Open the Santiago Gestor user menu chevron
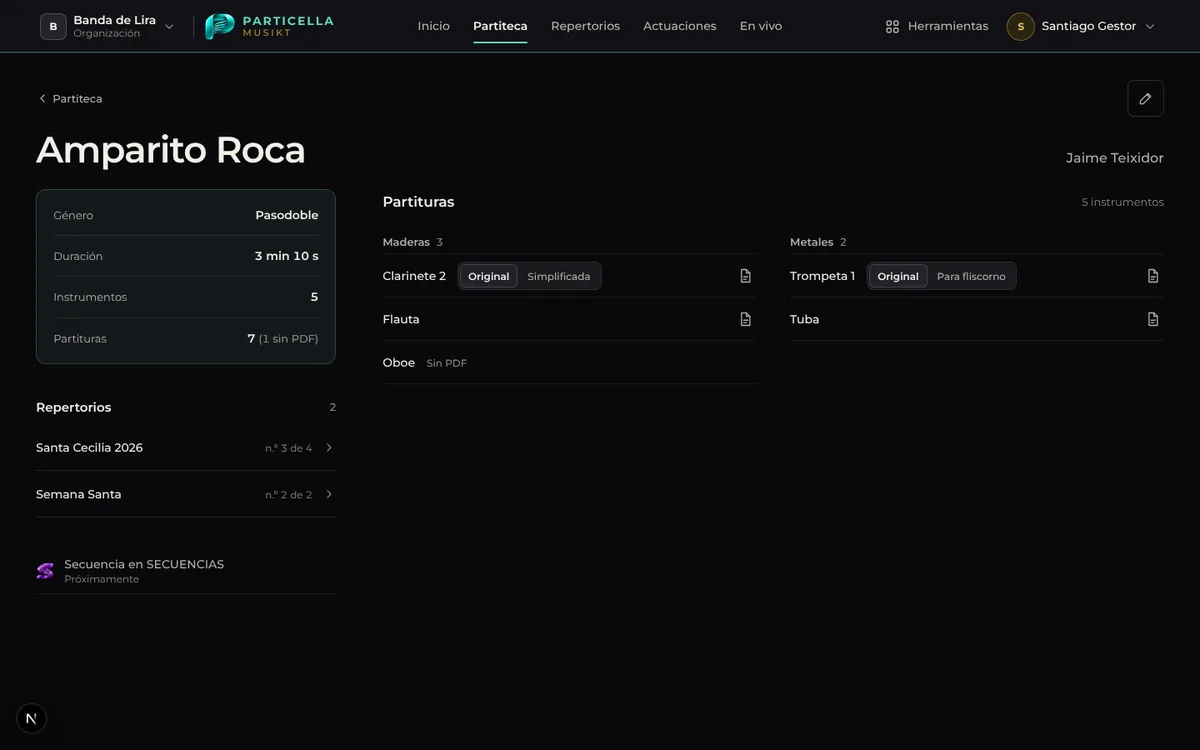The width and height of the screenshot is (1200, 750). point(1150,27)
